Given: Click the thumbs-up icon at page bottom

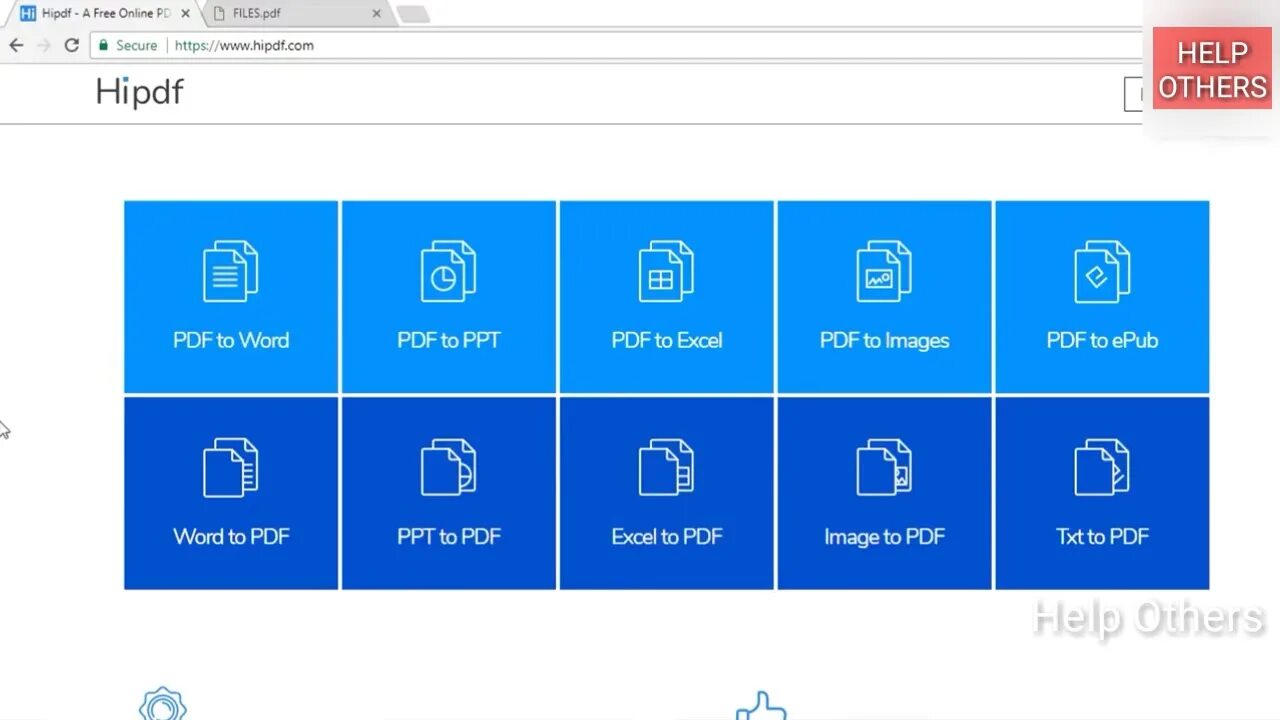Looking at the screenshot, I should [761, 705].
